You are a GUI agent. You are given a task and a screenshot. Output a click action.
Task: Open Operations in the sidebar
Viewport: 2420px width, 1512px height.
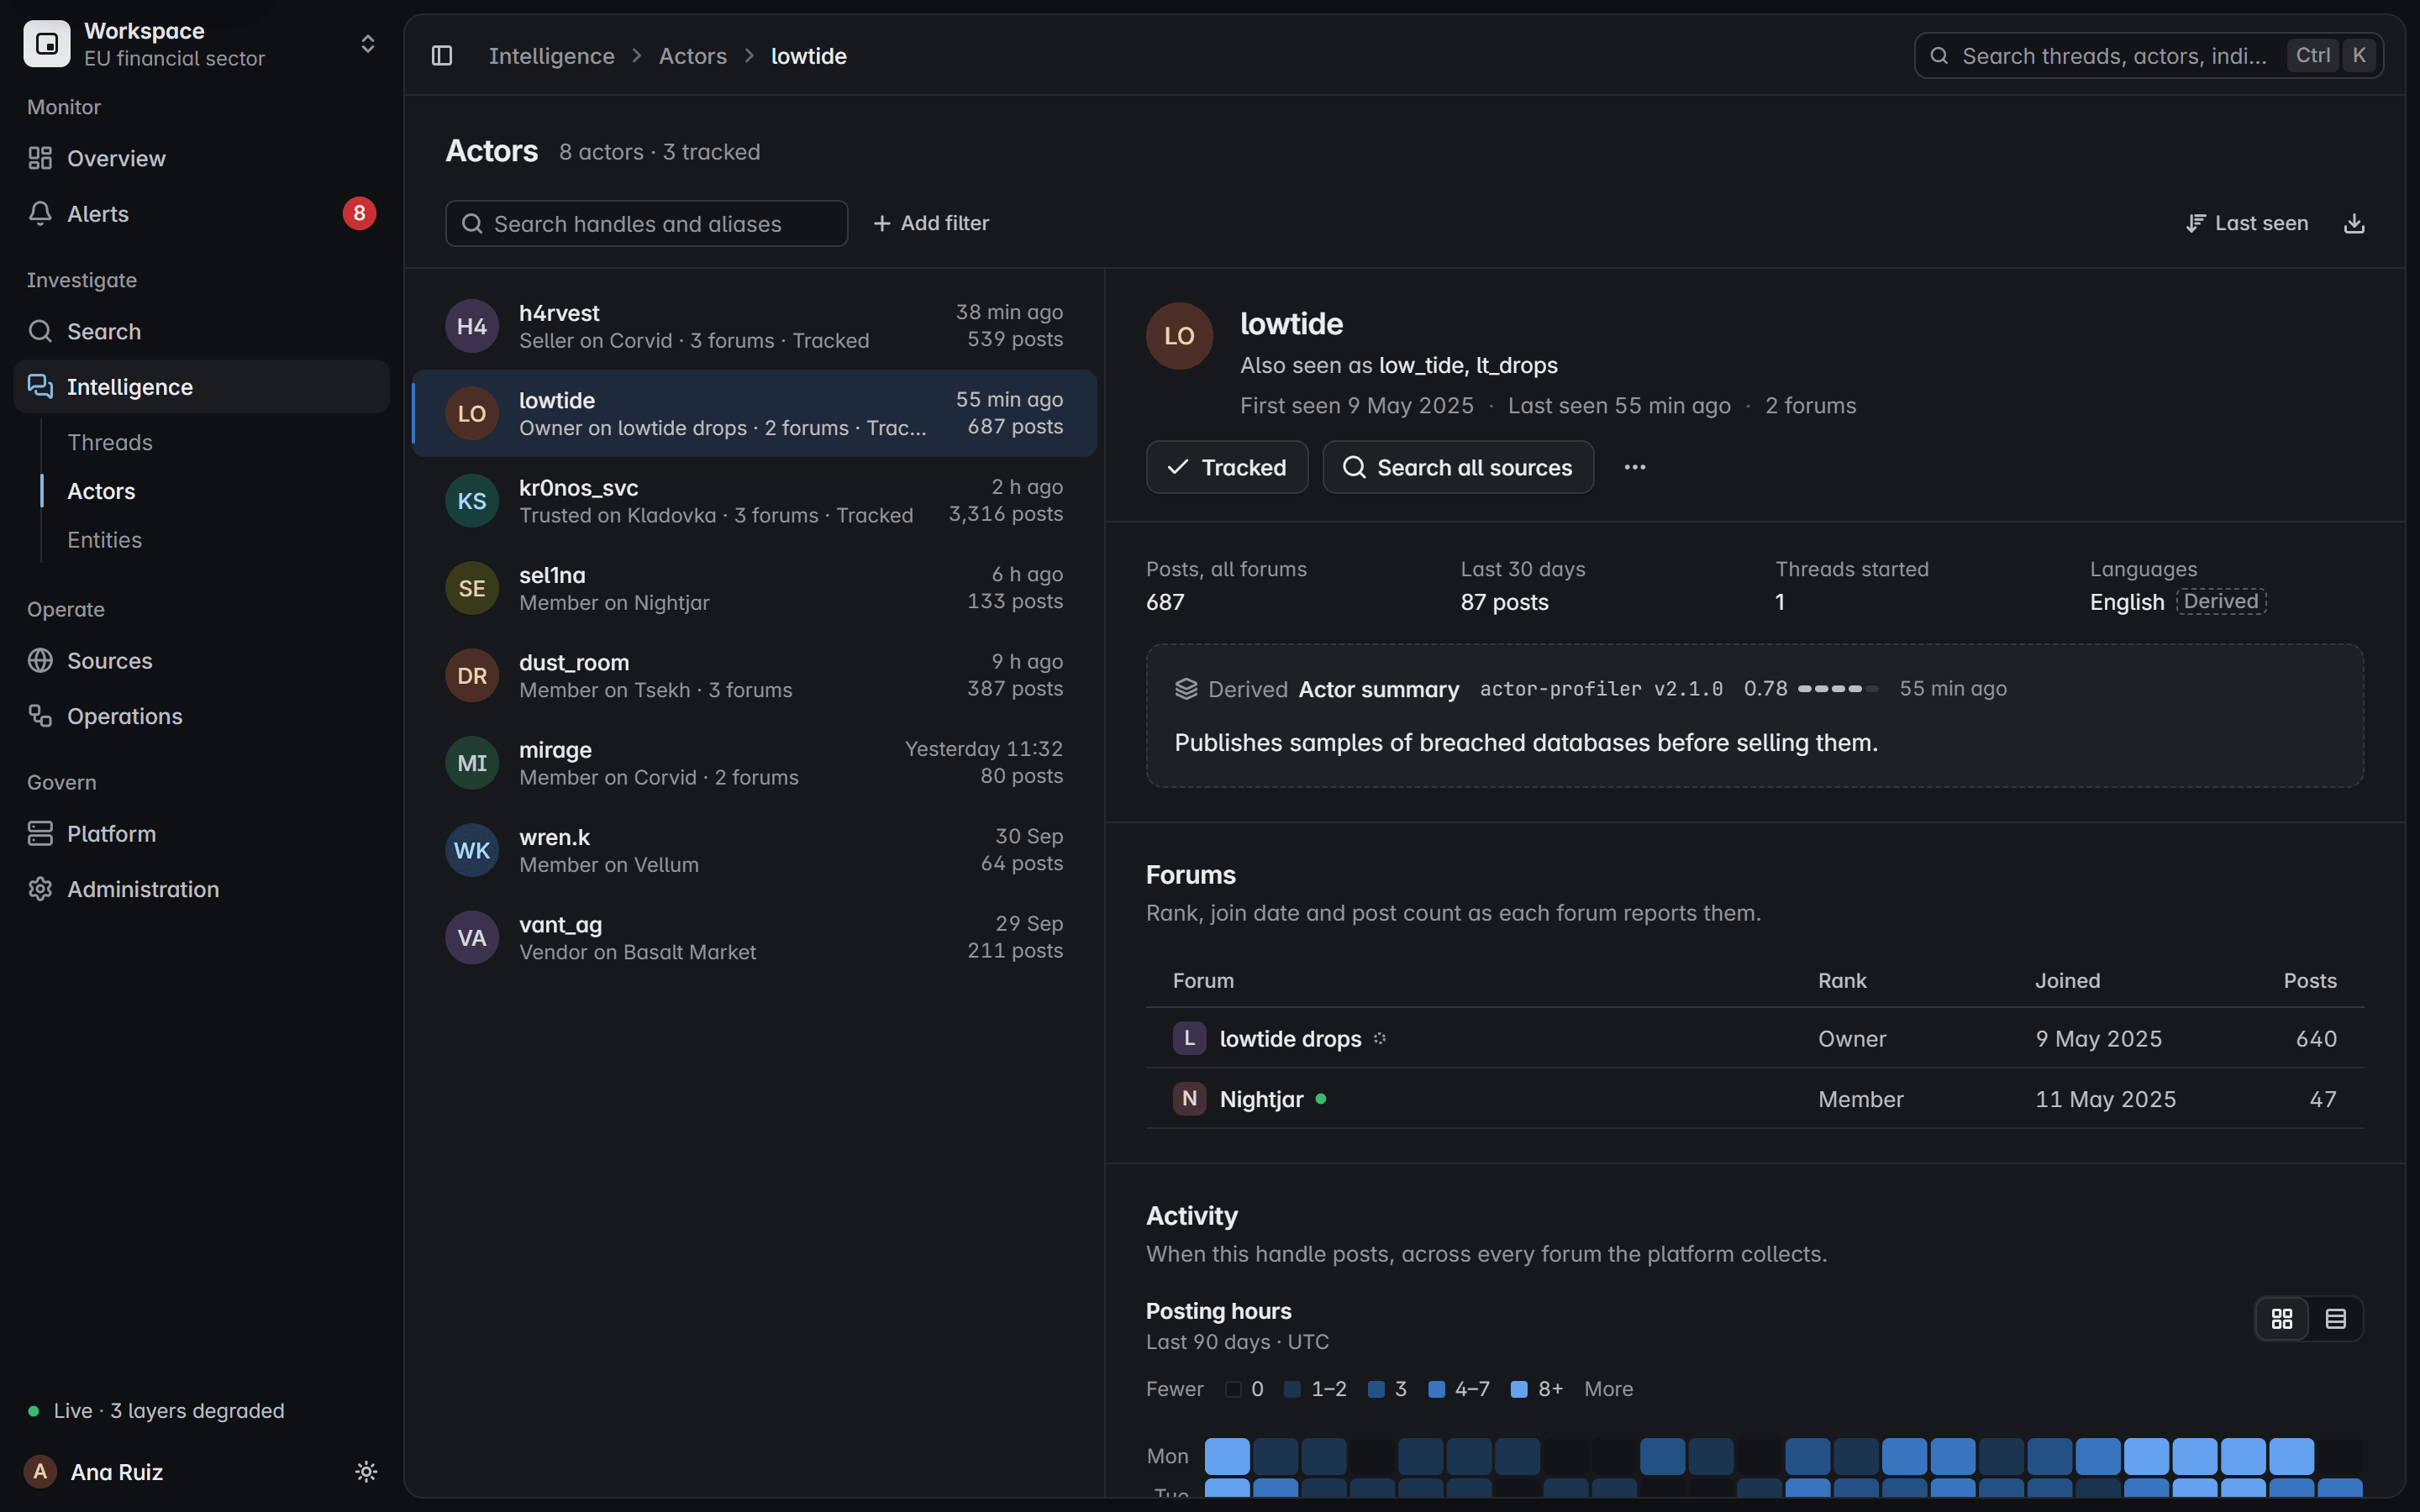coord(201,716)
